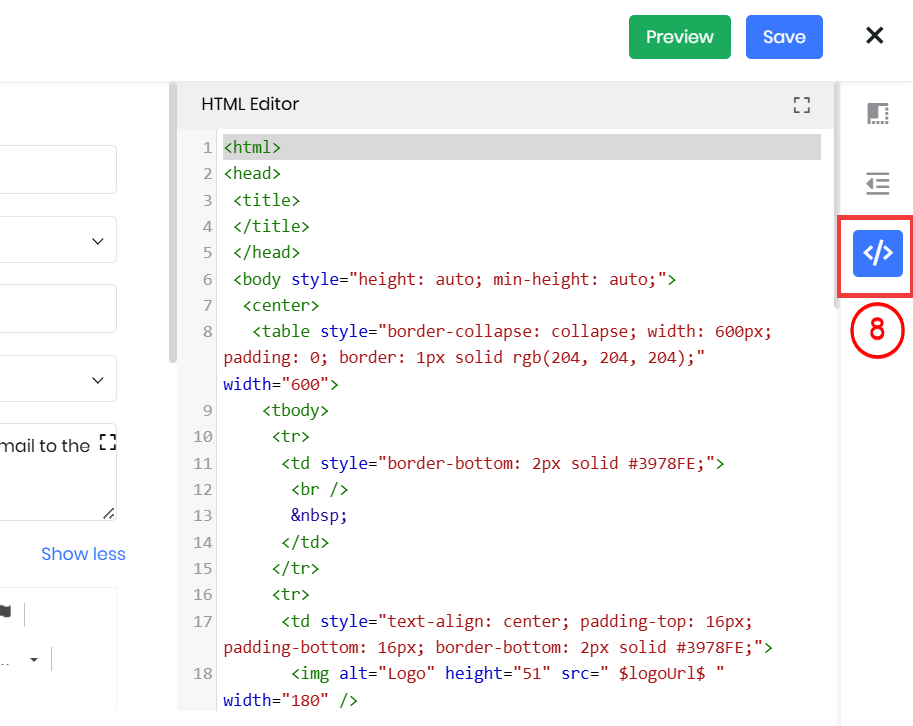Viewport: 913px width, 726px height.
Task: Click the <title> tag on line 3
Action: point(266,200)
